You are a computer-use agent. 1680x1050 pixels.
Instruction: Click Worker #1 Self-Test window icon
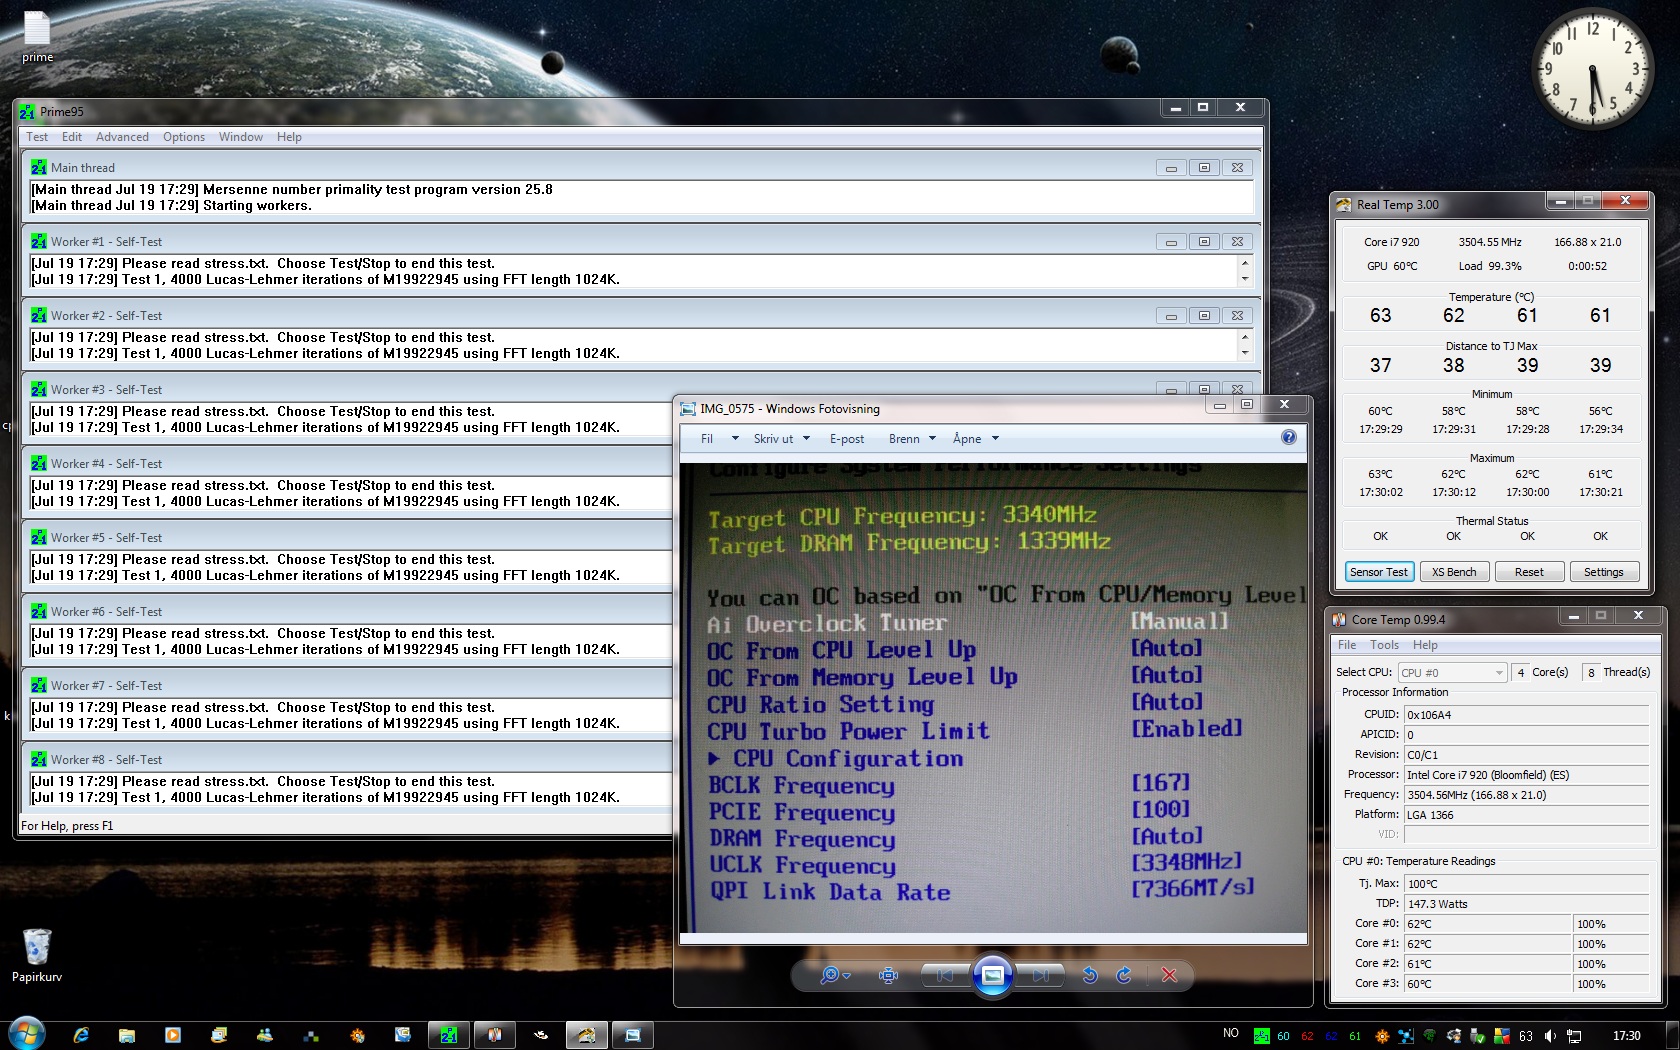point(39,242)
